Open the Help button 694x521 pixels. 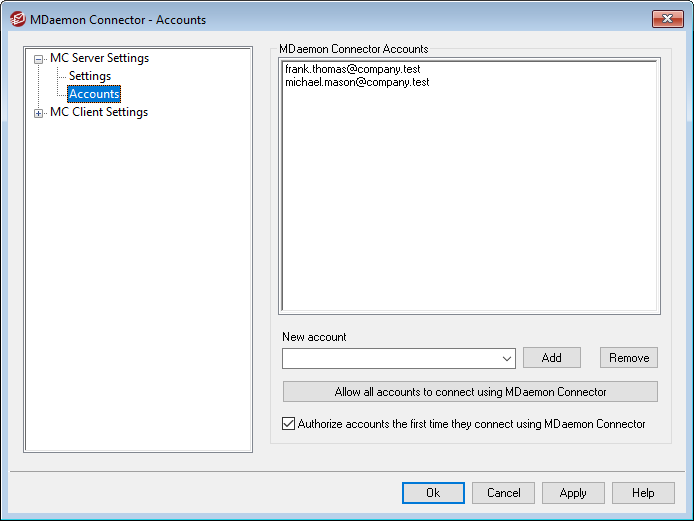coord(643,493)
